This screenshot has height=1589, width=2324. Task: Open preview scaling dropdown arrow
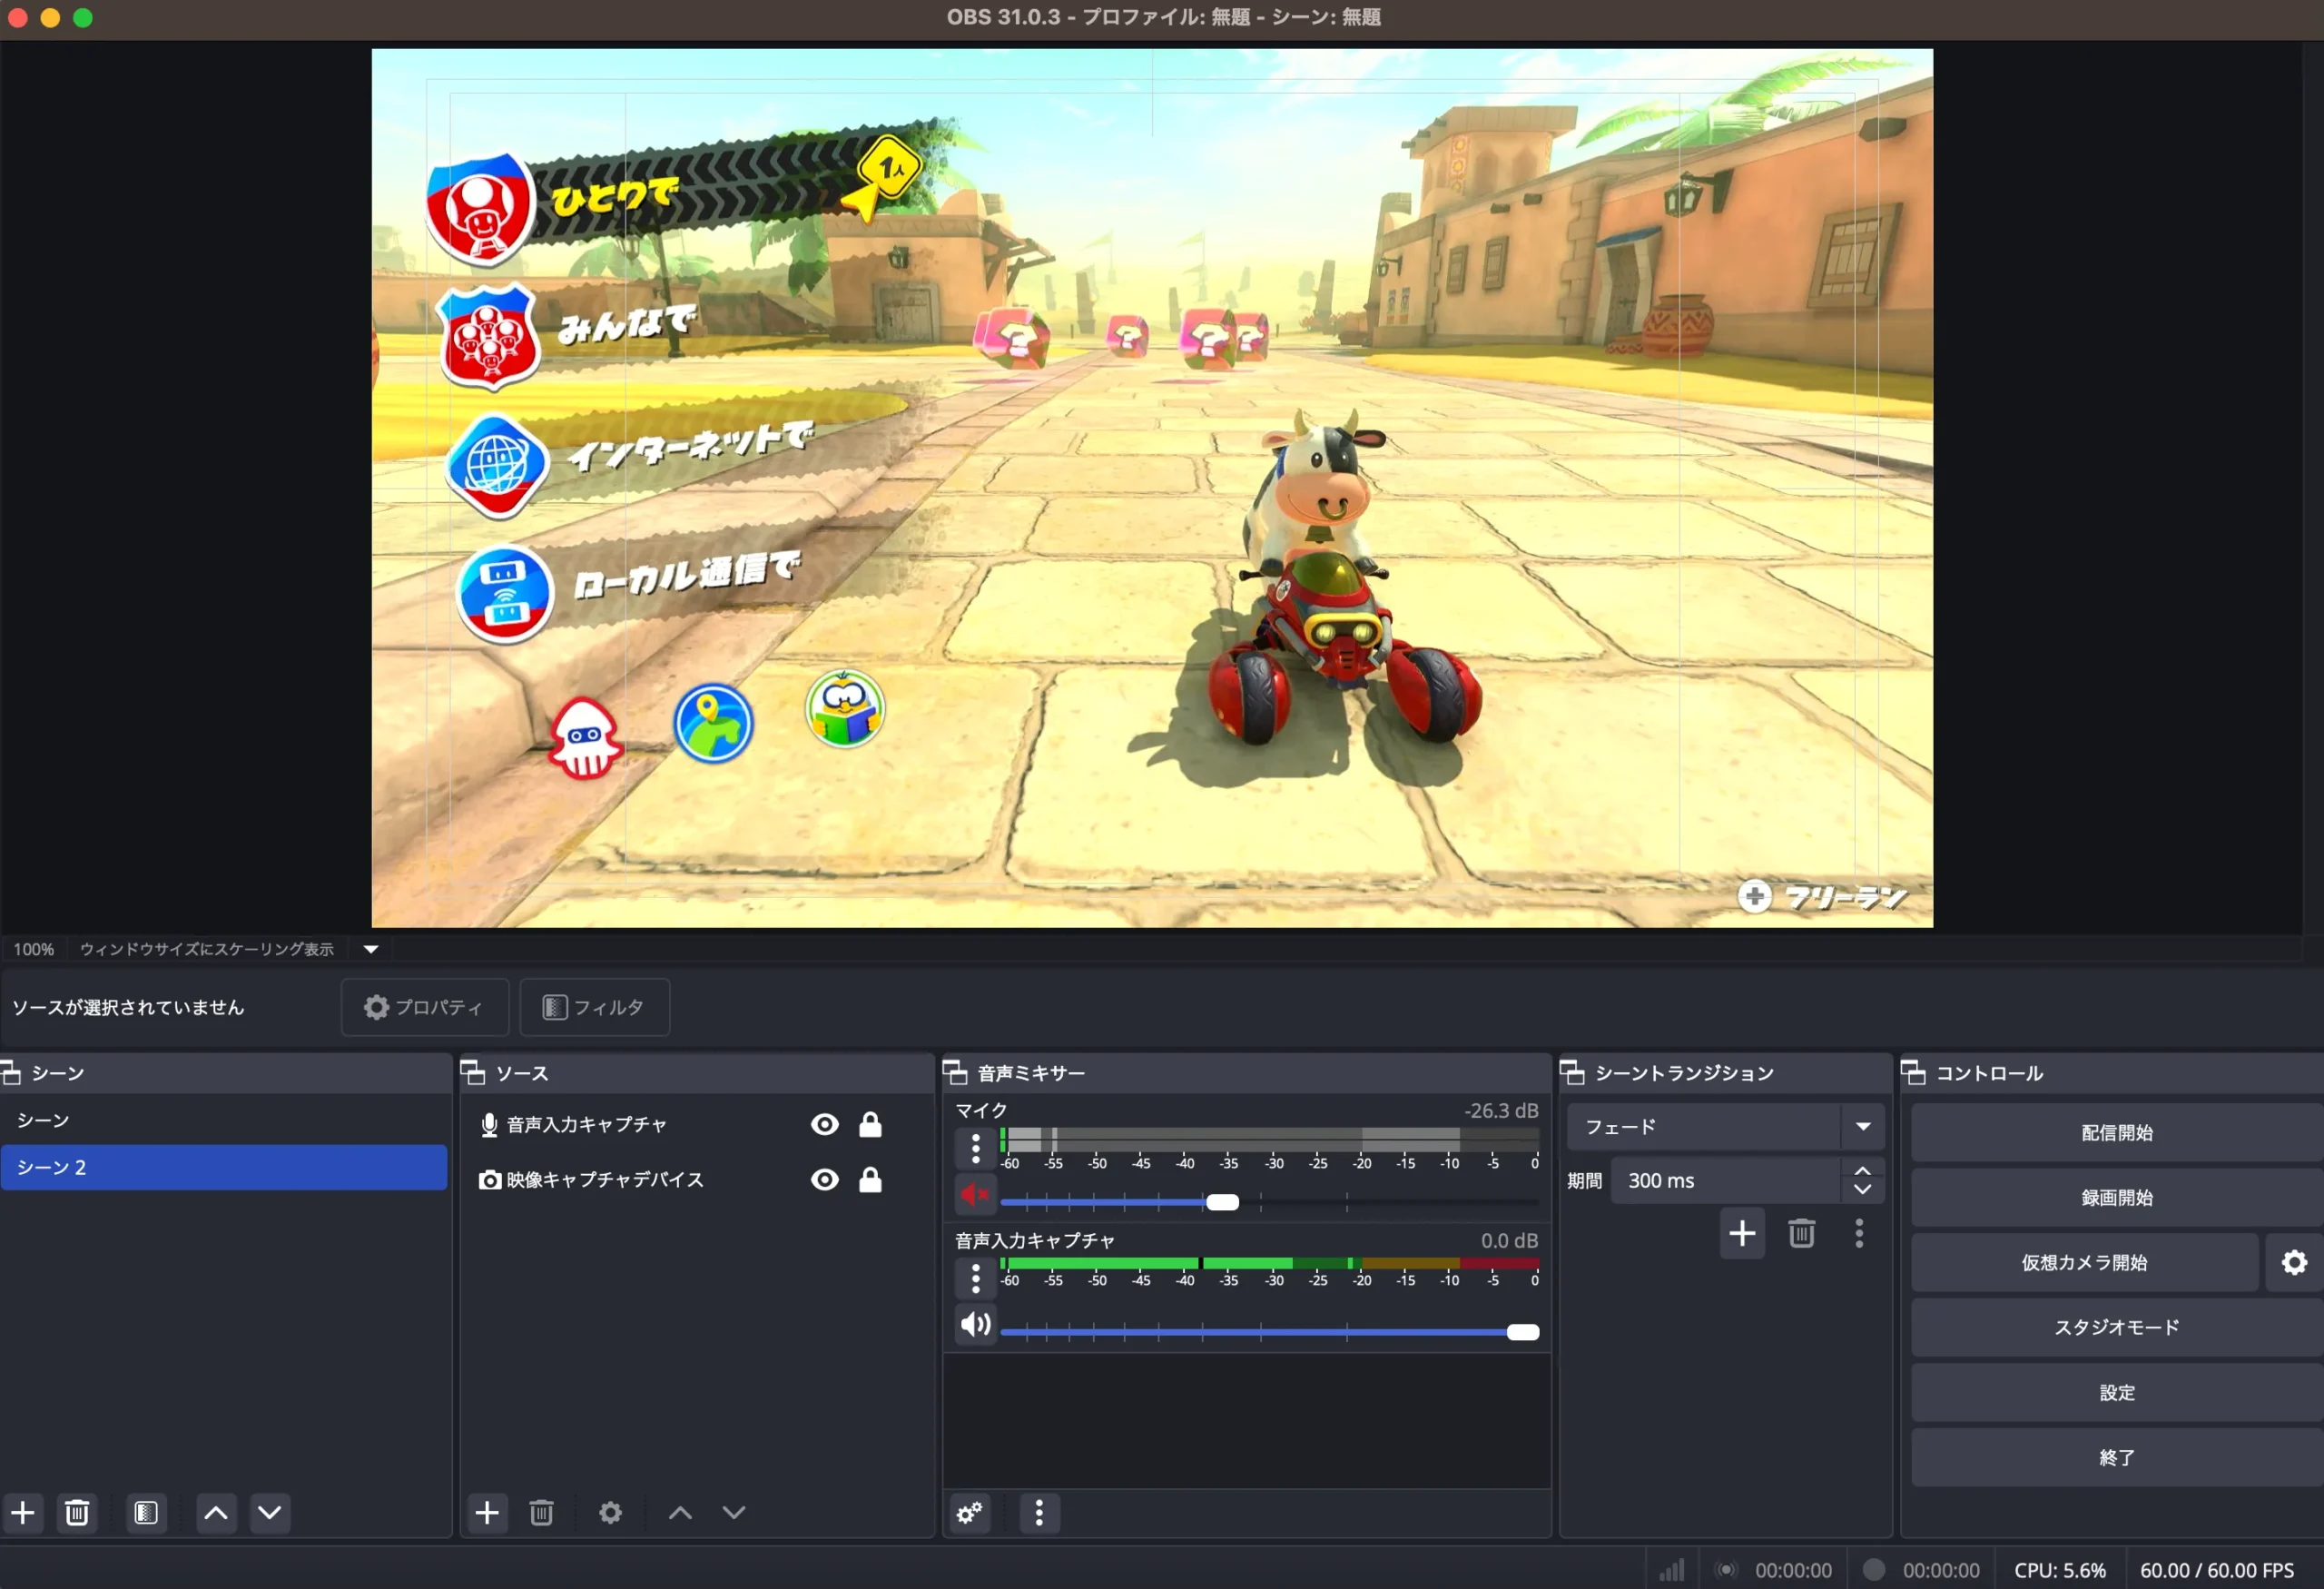pos(371,949)
